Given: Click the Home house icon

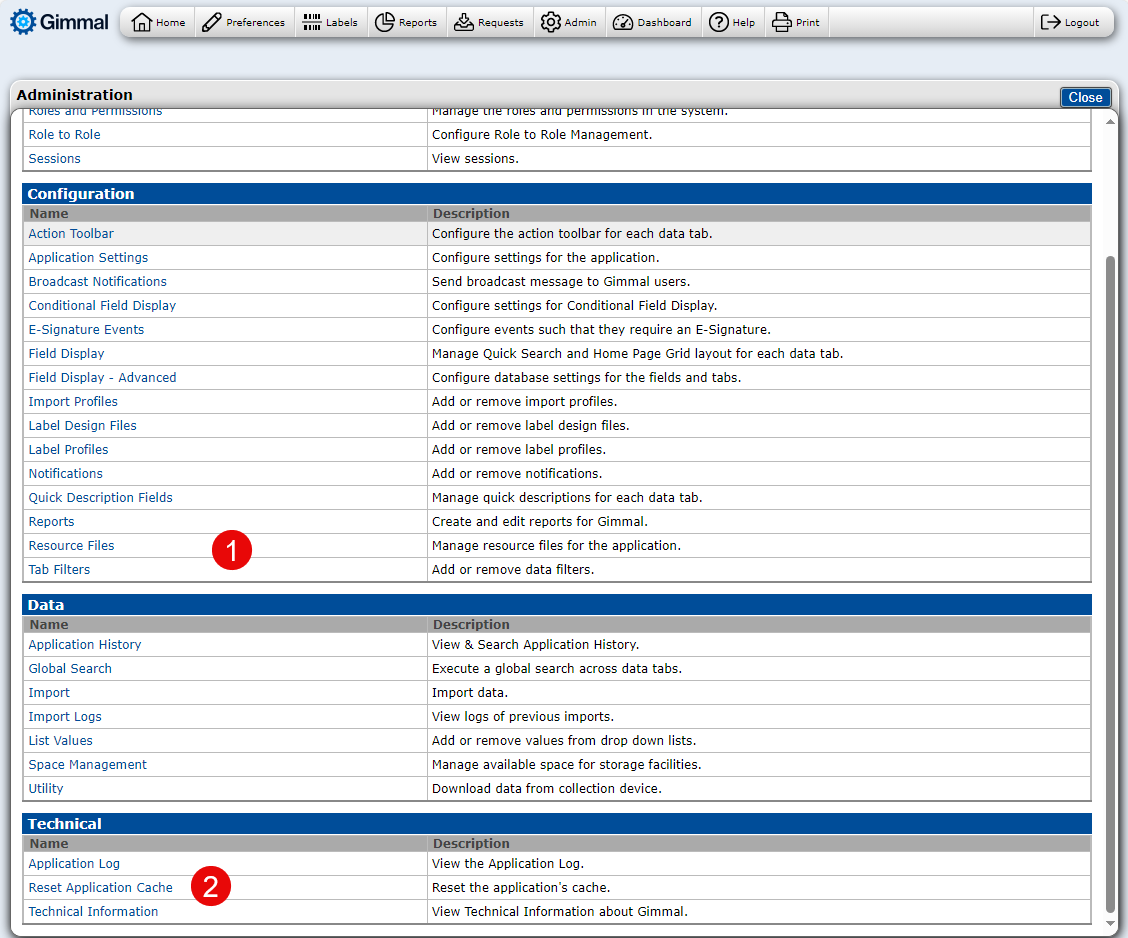Looking at the screenshot, I should [x=142, y=22].
